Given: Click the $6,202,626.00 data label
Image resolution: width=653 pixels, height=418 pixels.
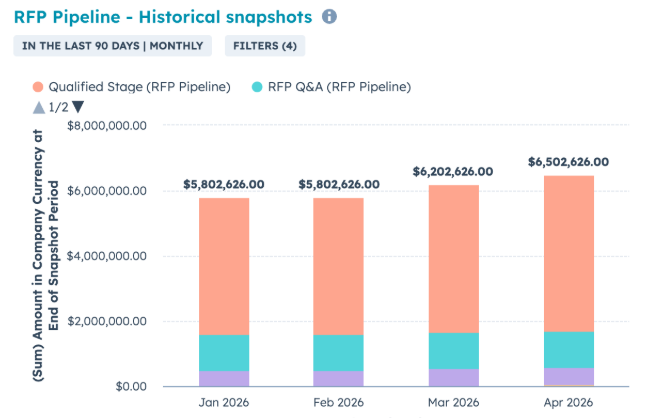Looking at the screenshot, I should [x=453, y=171].
